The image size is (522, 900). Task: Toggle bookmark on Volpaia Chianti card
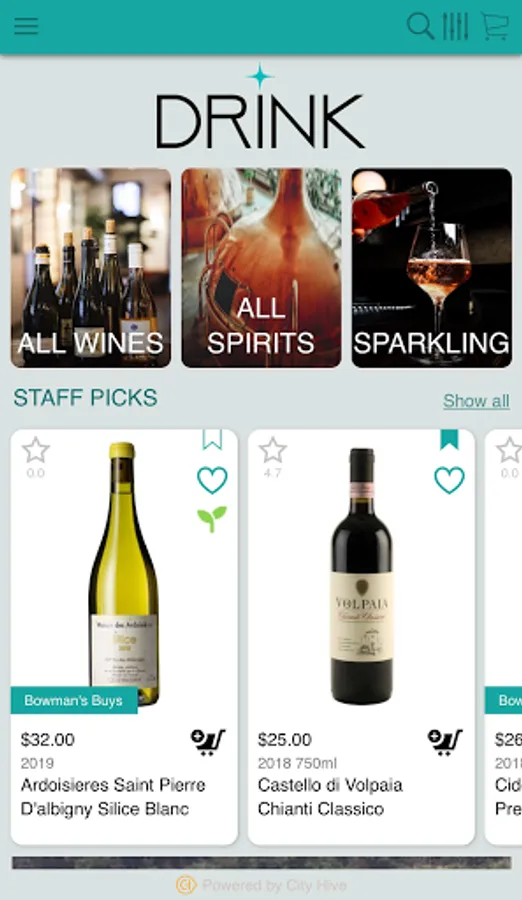(x=450, y=440)
